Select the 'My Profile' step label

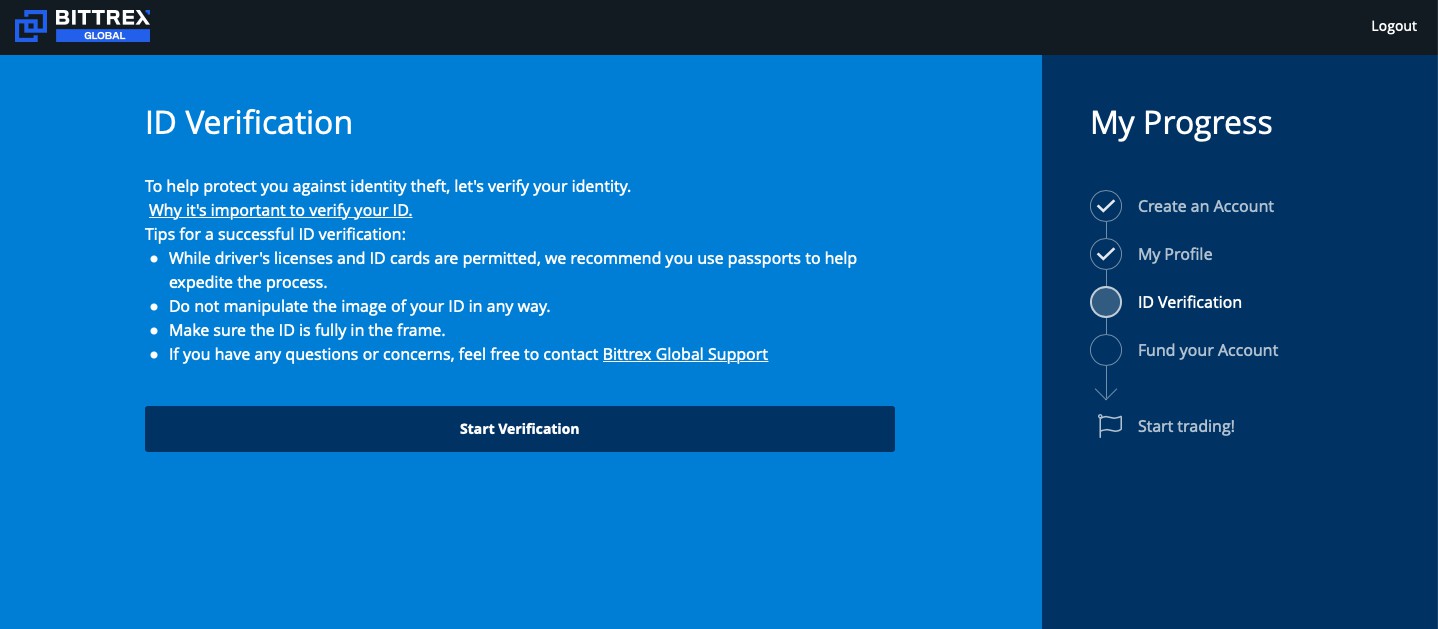coord(1175,254)
